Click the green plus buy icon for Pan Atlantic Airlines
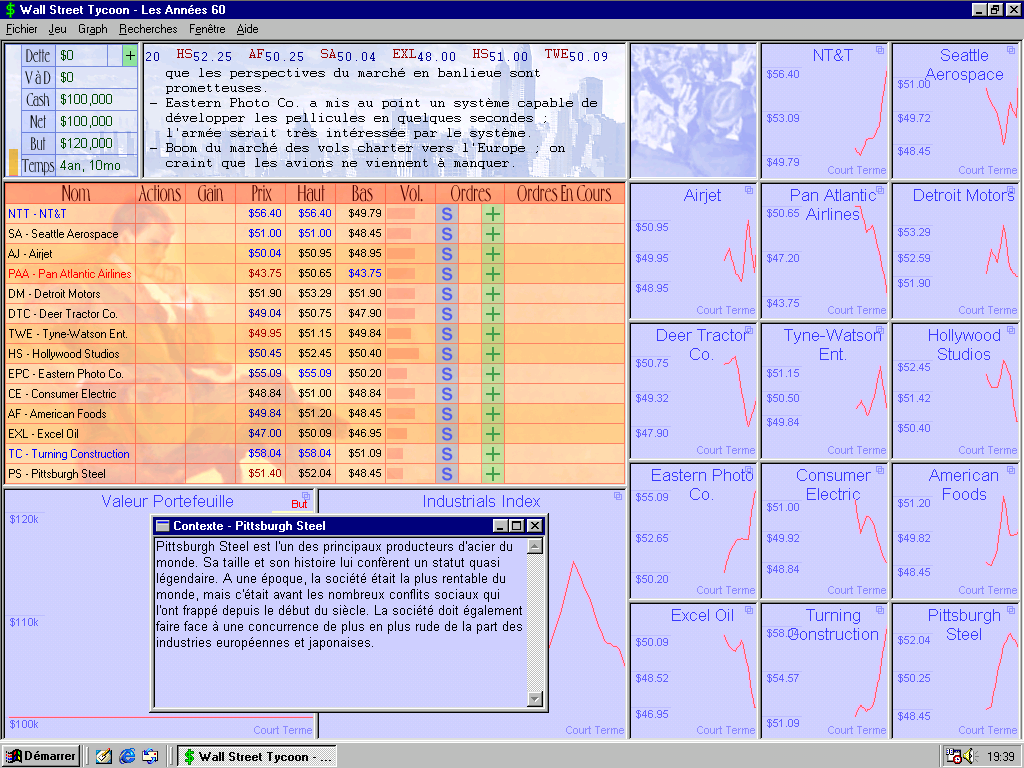1024x768 pixels. coord(493,274)
